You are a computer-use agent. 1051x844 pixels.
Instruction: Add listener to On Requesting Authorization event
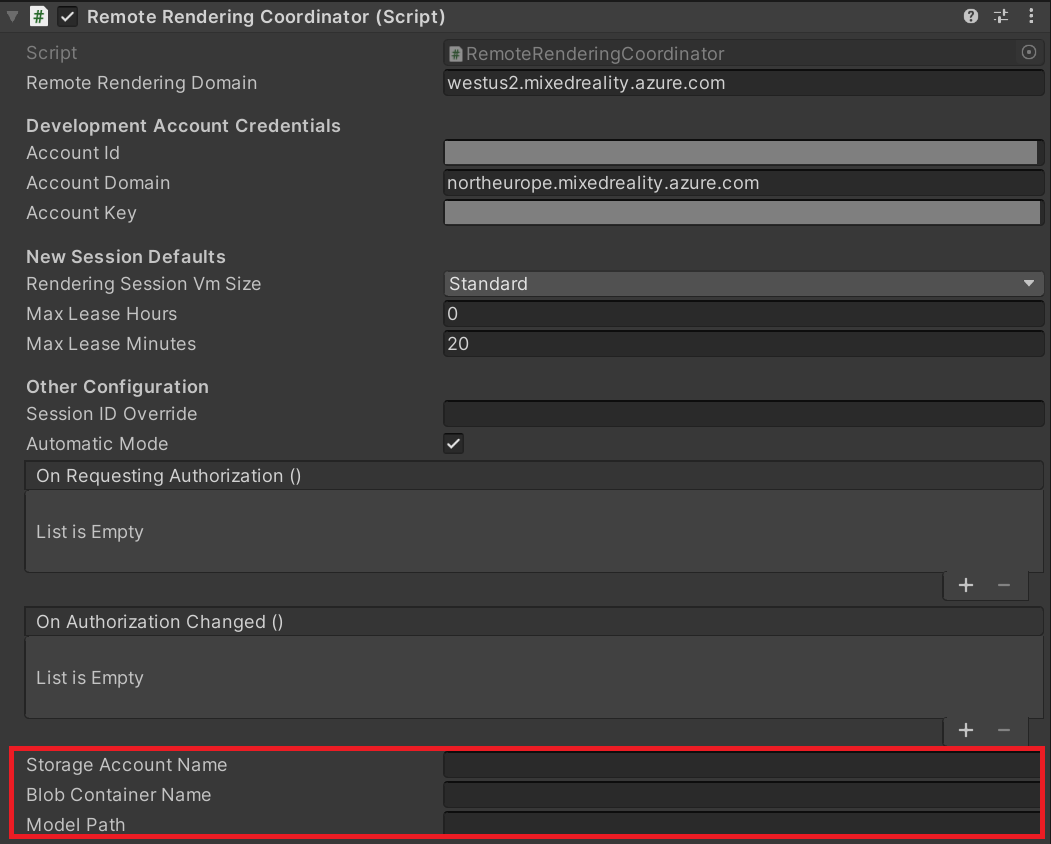pyautogui.click(x=966, y=585)
